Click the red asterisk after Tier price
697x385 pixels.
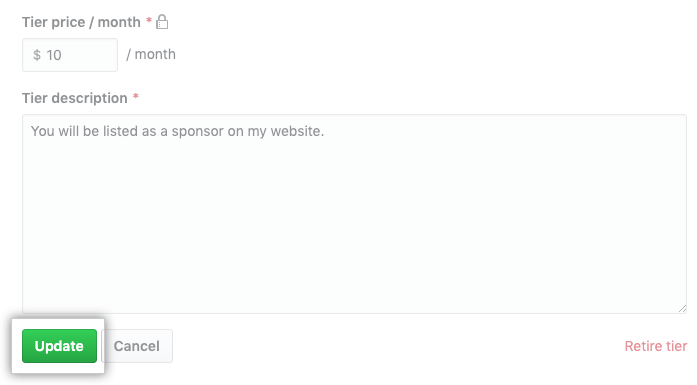[x=149, y=20]
